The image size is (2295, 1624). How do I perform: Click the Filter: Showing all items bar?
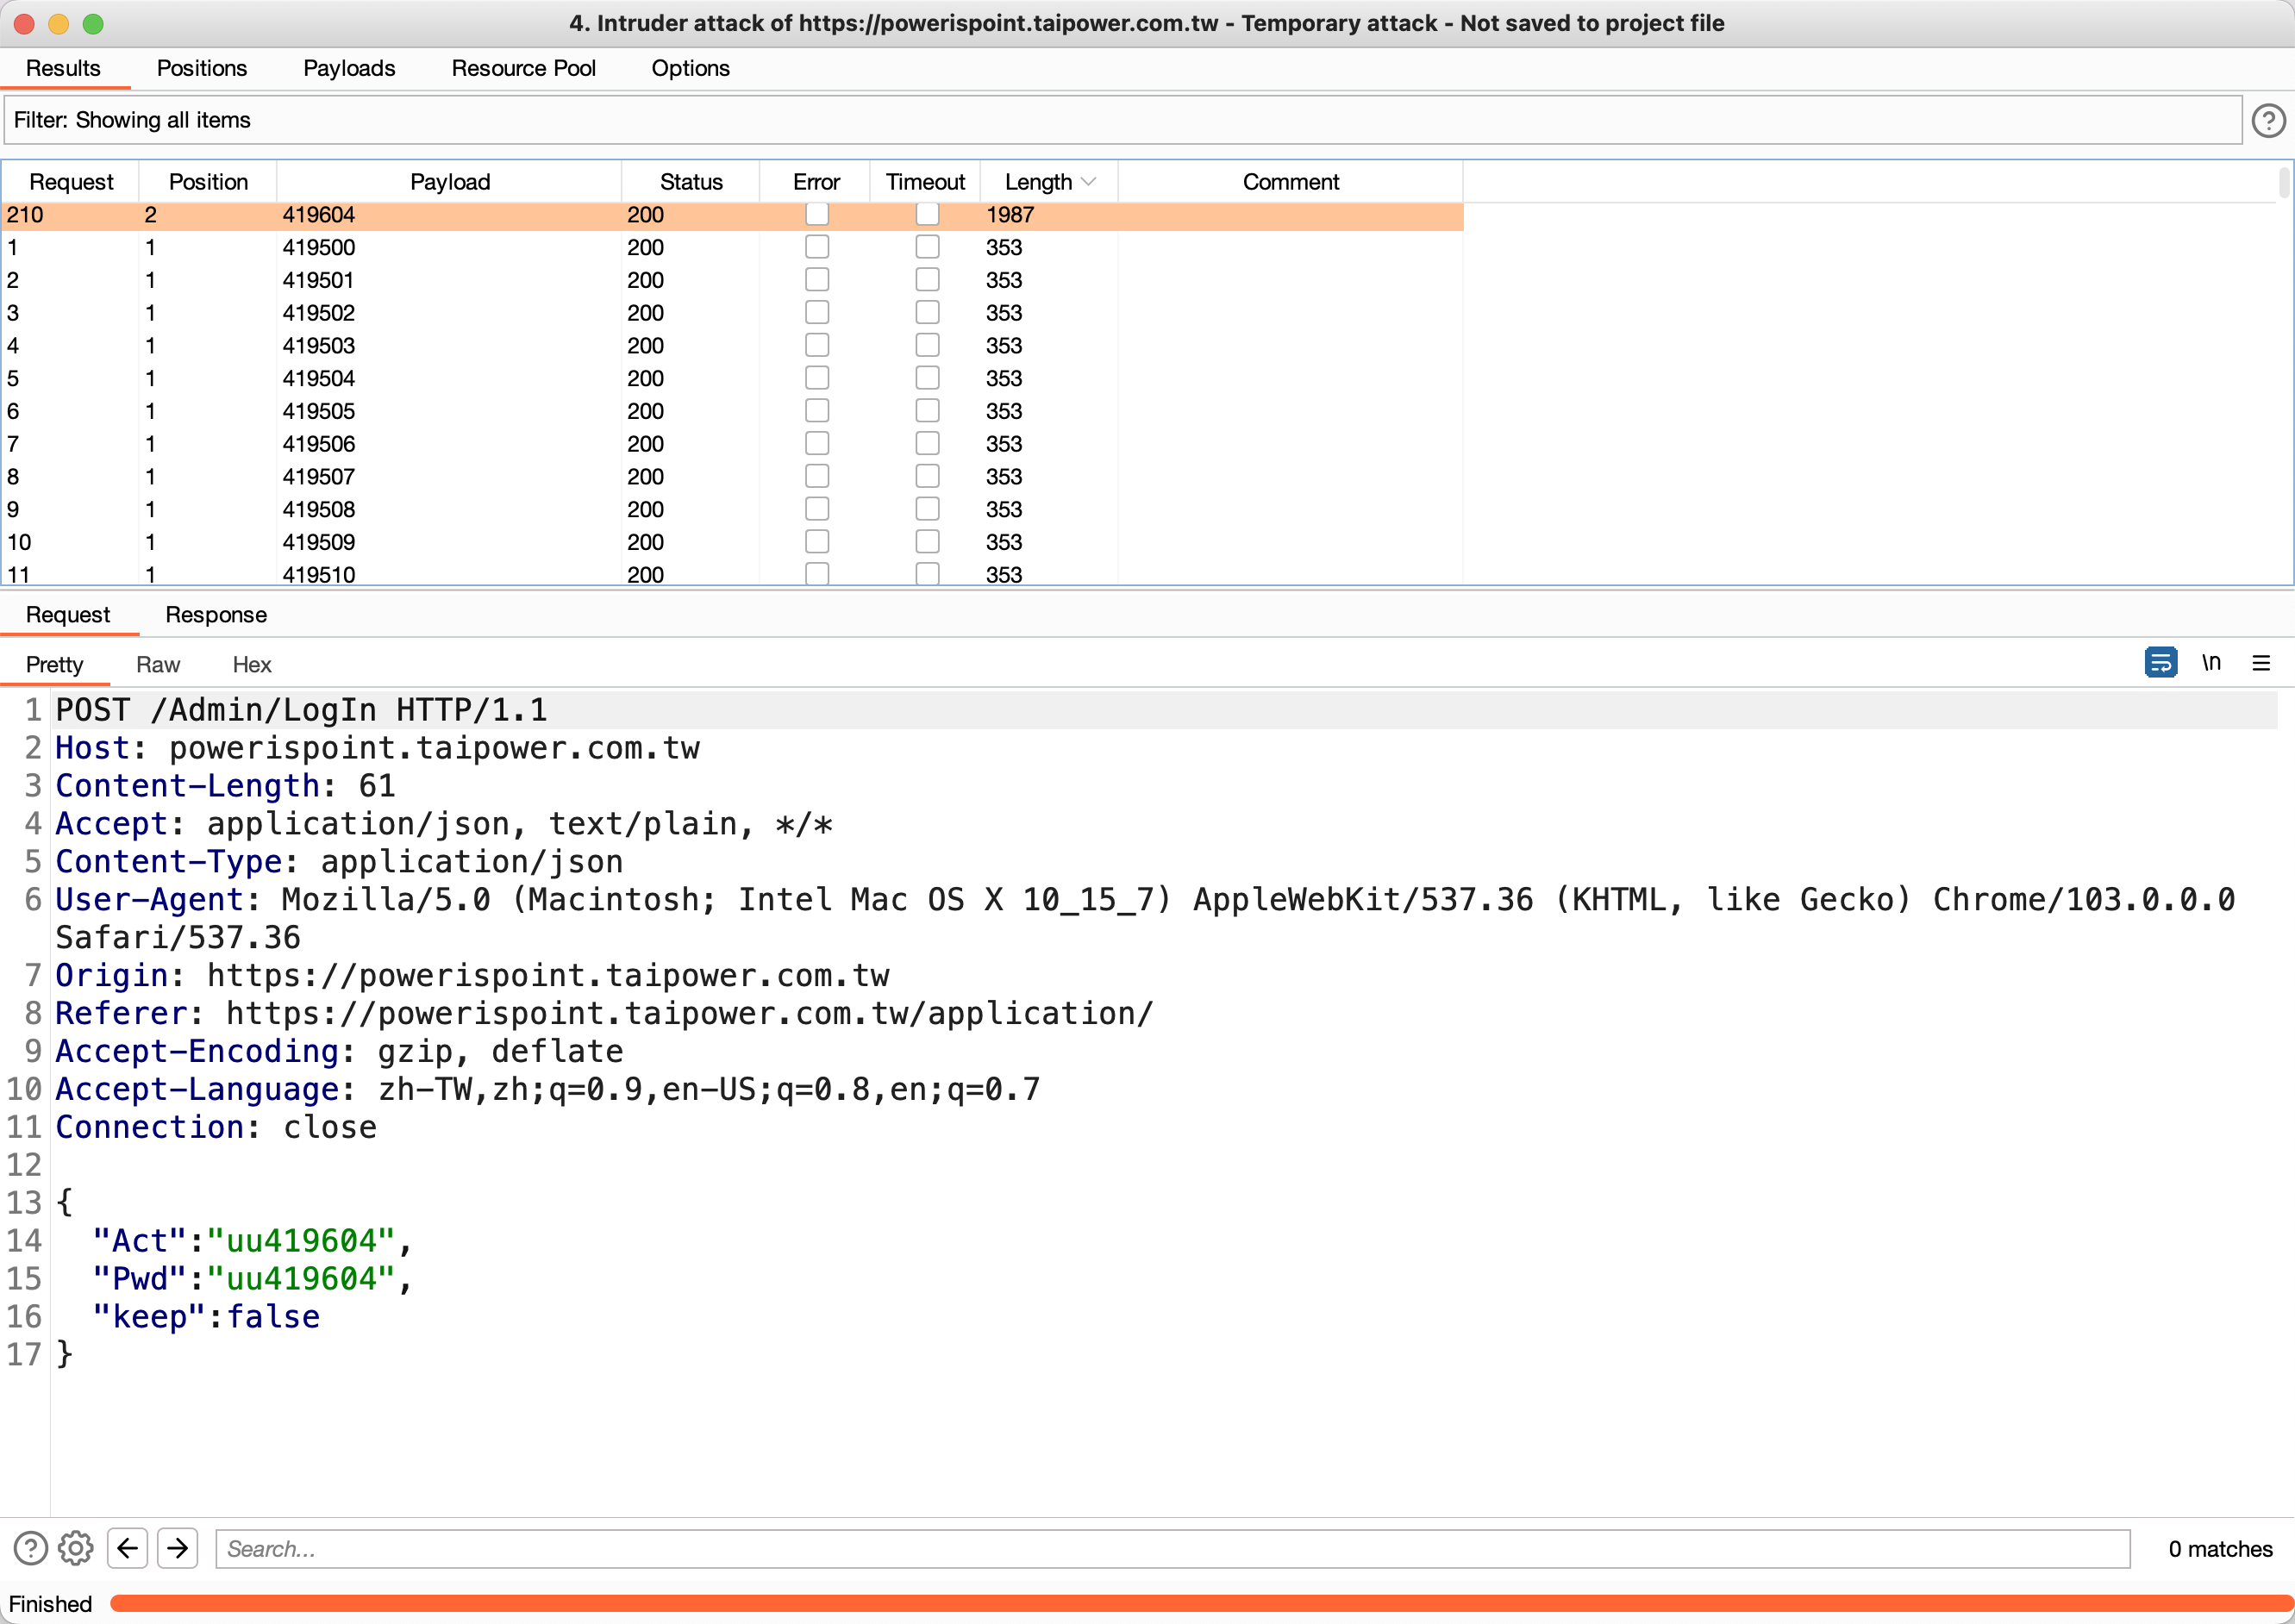(x=1122, y=120)
